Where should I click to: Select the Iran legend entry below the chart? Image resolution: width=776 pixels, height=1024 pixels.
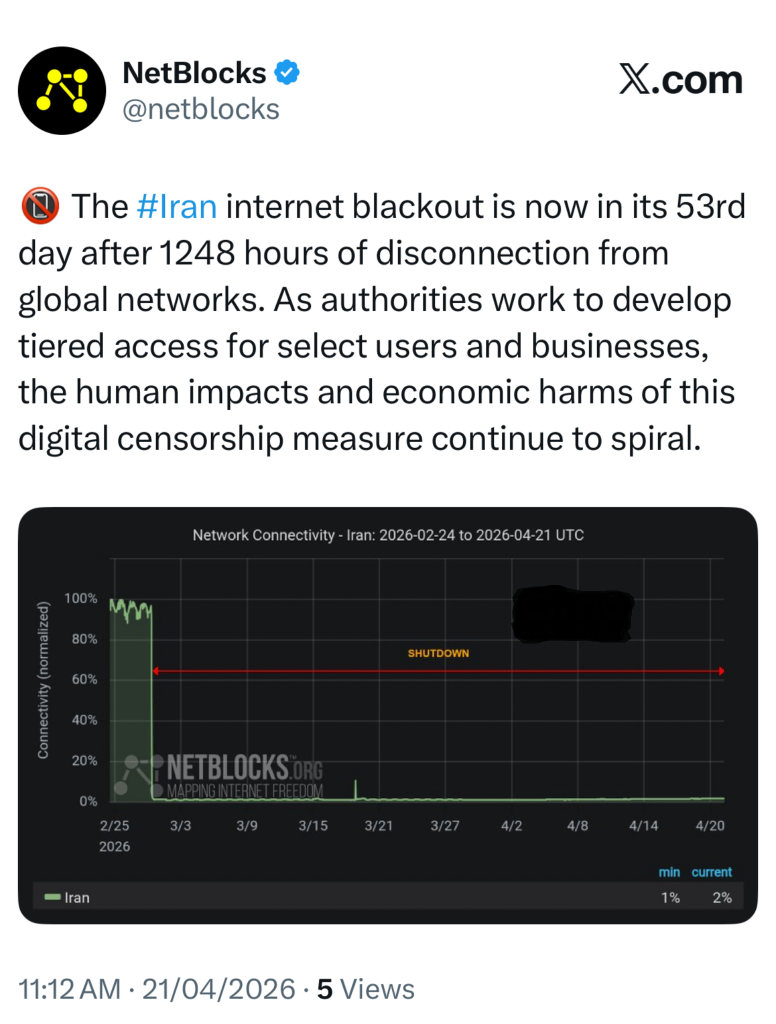[77, 897]
